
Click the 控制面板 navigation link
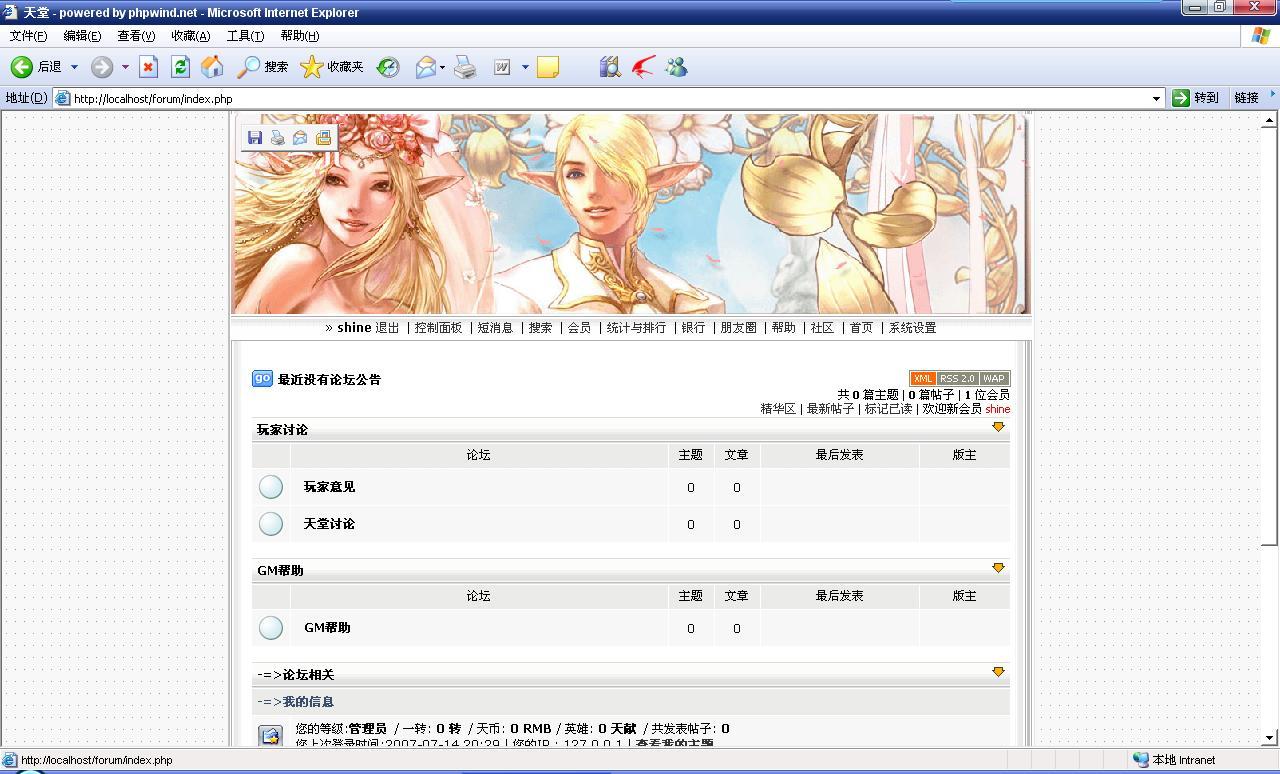438,328
